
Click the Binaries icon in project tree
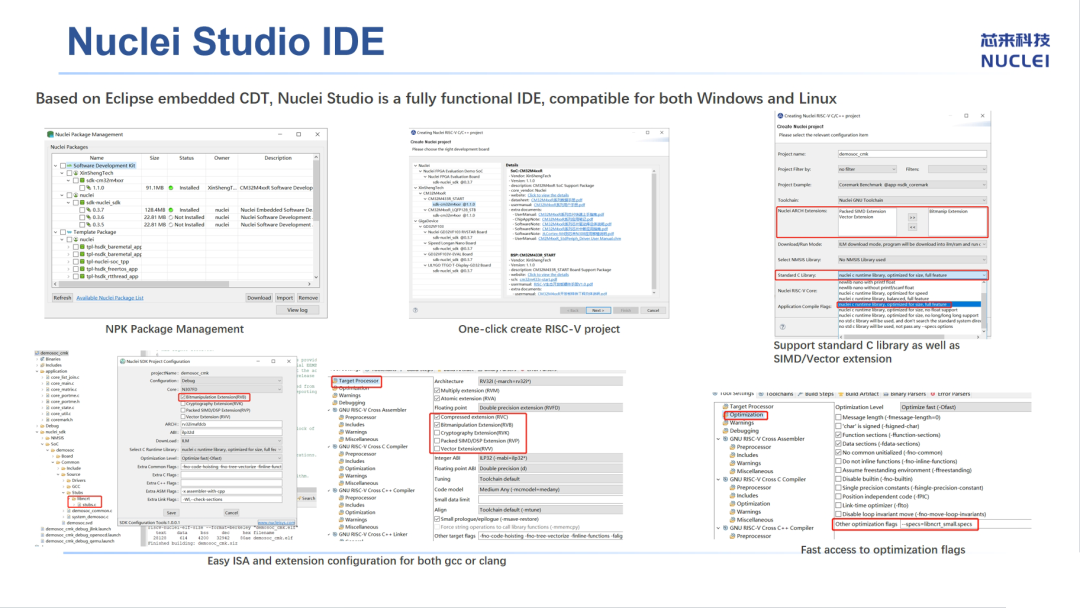(43, 359)
